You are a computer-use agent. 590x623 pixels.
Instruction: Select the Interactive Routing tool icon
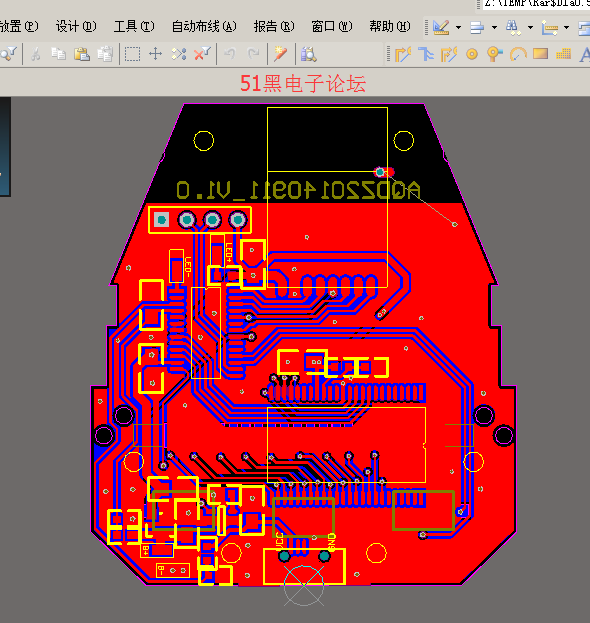coord(402,54)
